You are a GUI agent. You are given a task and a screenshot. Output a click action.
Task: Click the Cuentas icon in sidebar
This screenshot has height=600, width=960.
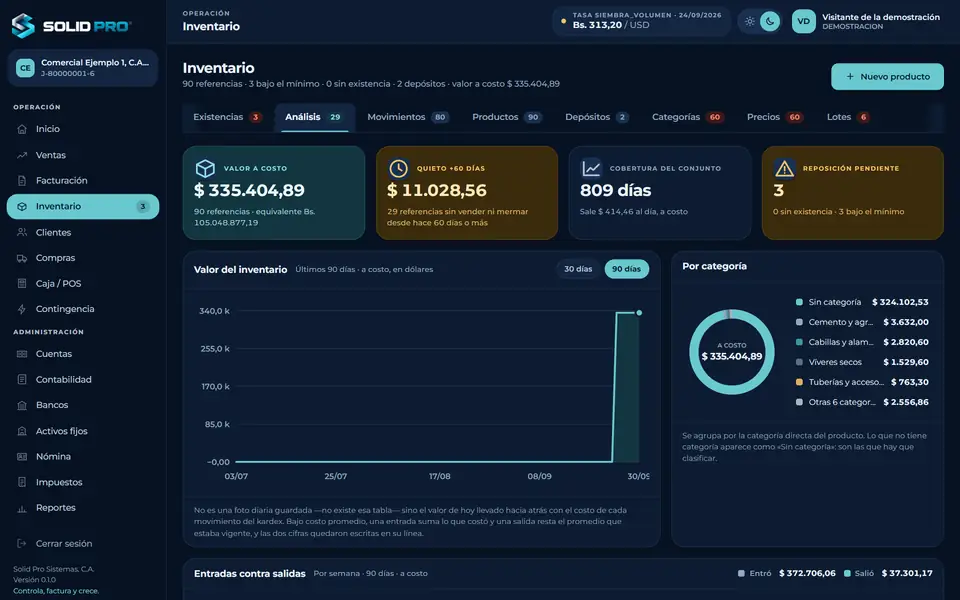22,354
